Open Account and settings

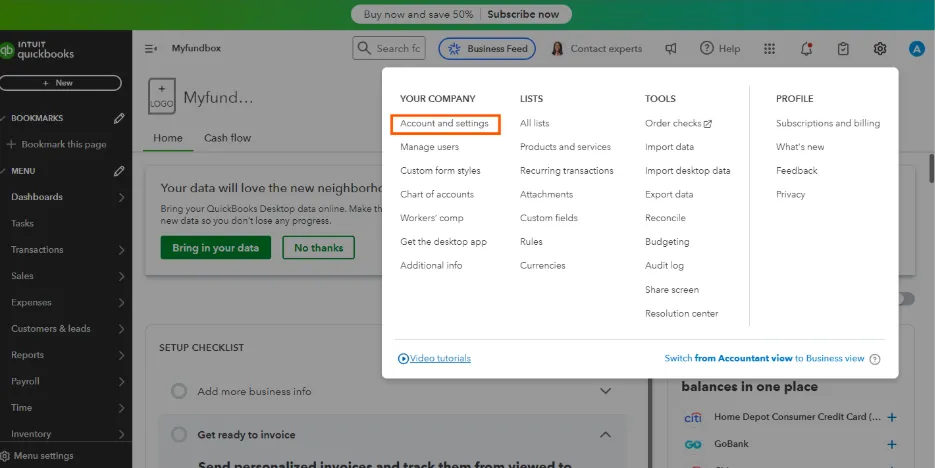444,124
